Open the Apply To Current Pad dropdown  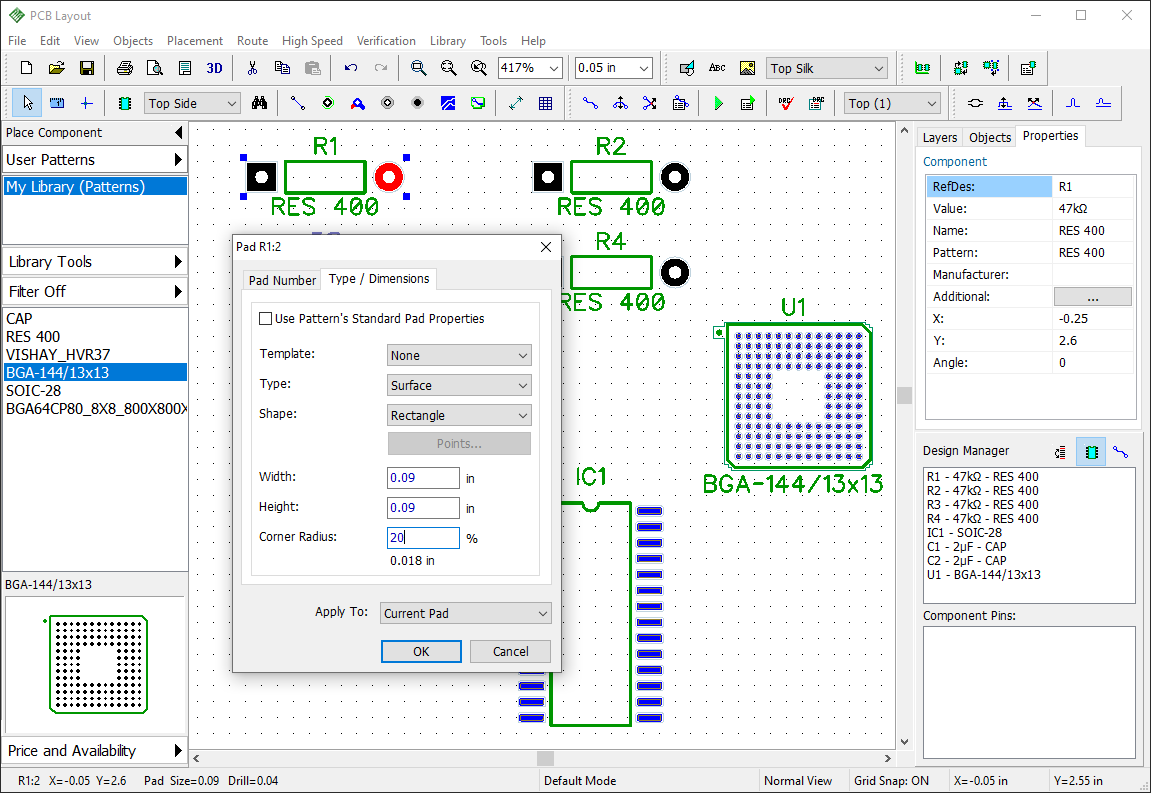tap(465, 613)
